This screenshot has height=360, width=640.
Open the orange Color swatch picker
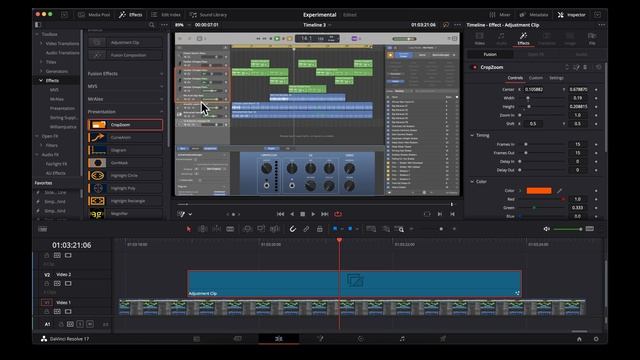539,191
